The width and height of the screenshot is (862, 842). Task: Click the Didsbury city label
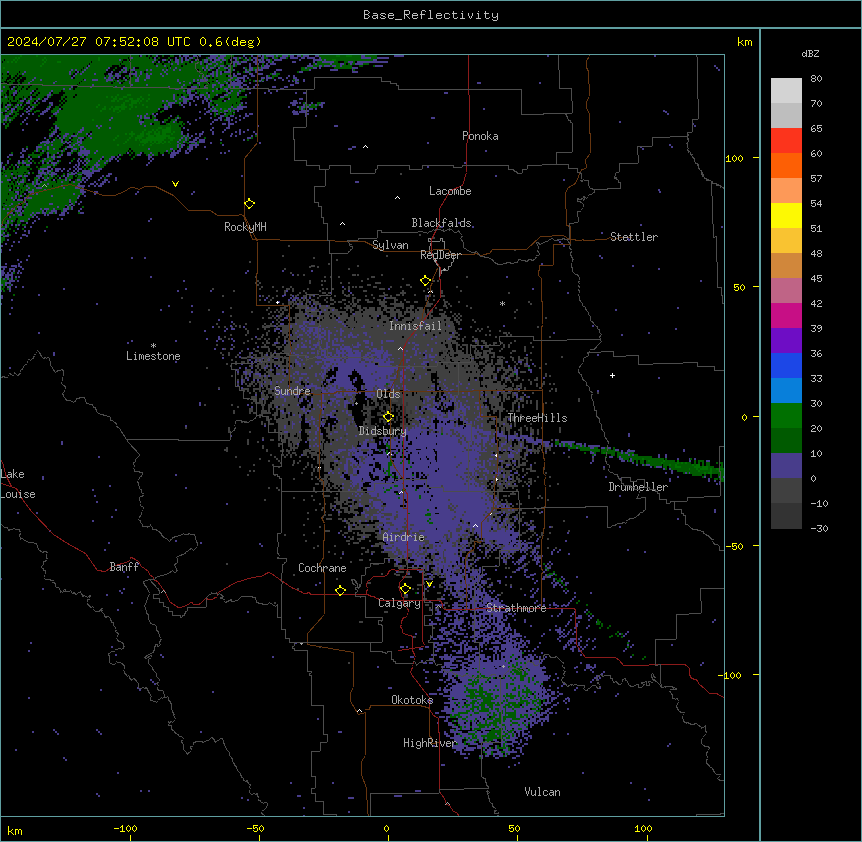383,431
